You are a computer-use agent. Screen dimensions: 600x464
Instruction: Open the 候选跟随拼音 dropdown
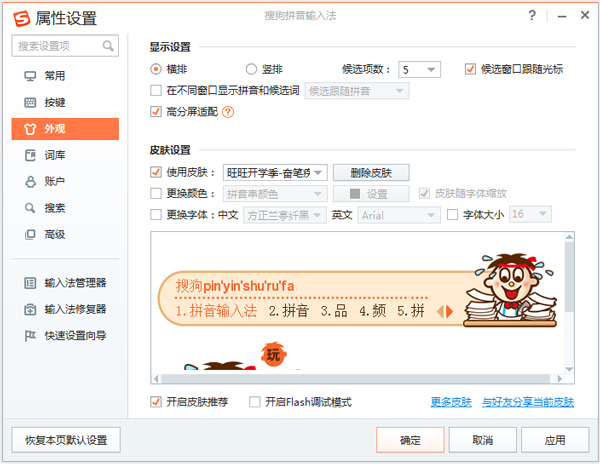point(357,91)
